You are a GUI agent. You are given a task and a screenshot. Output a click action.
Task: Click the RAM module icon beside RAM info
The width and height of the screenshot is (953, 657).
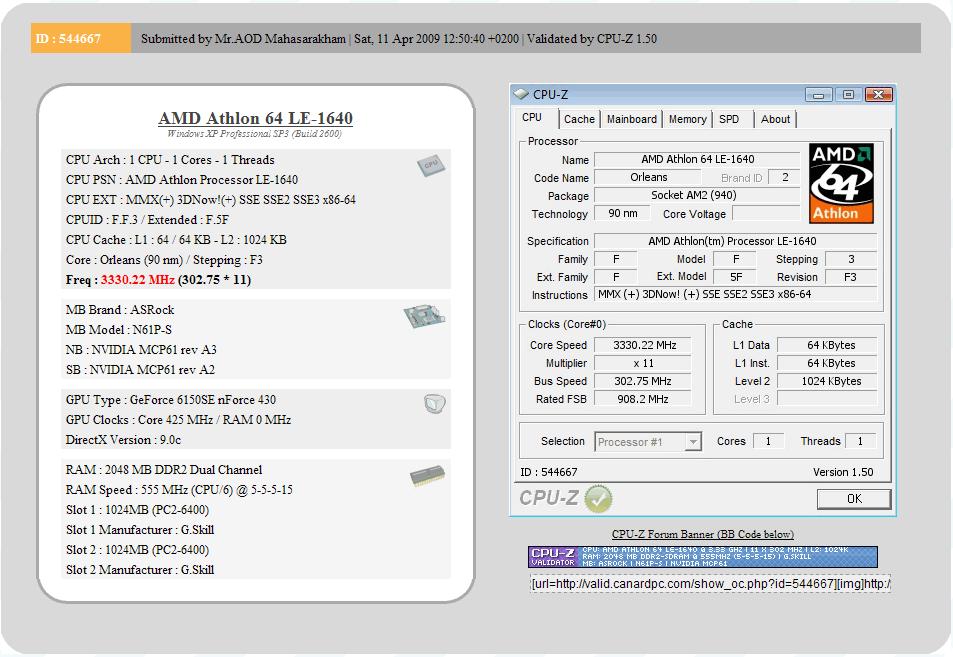(427, 476)
